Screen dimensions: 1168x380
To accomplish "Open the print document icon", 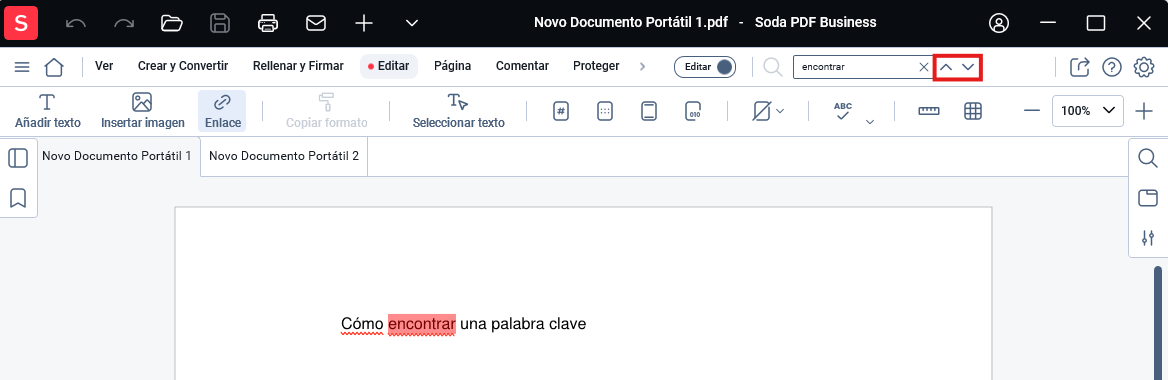I will click(267, 23).
